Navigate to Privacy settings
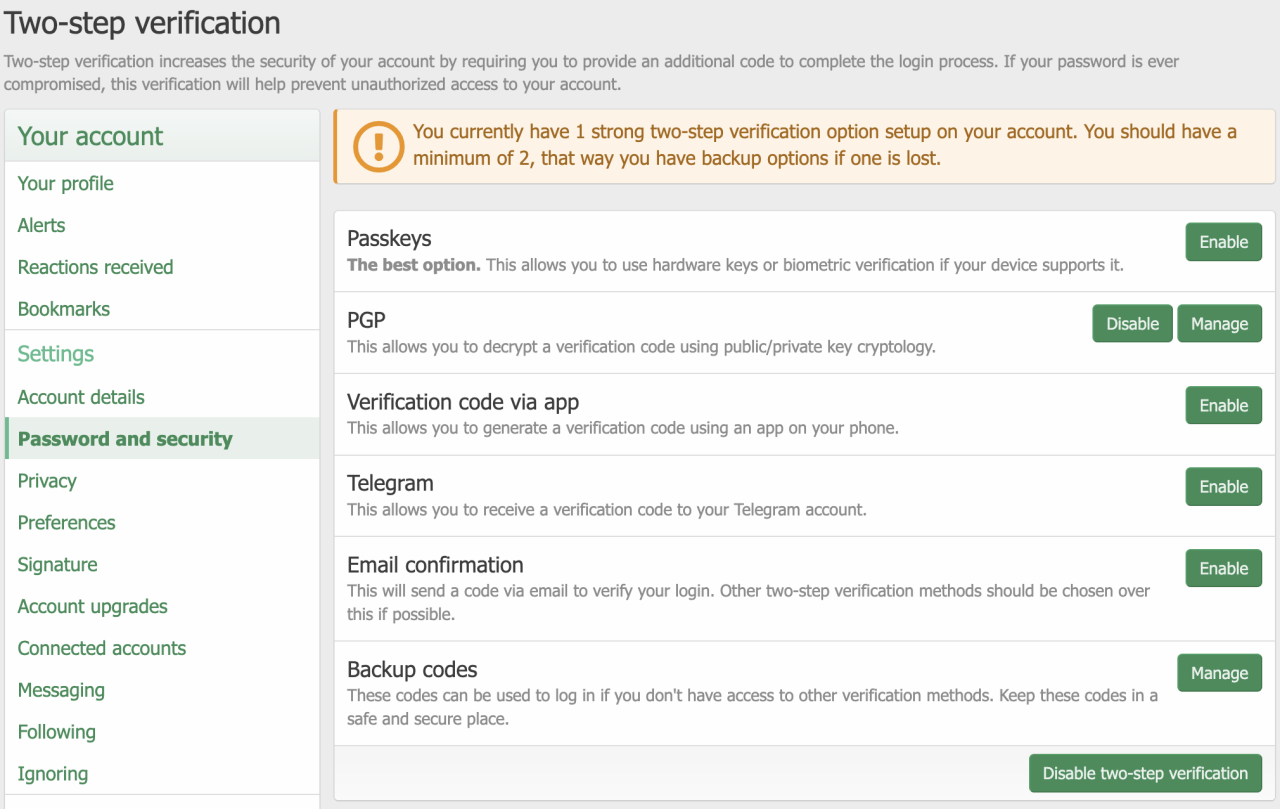The height and width of the screenshot is (809, 1280). 47,481
